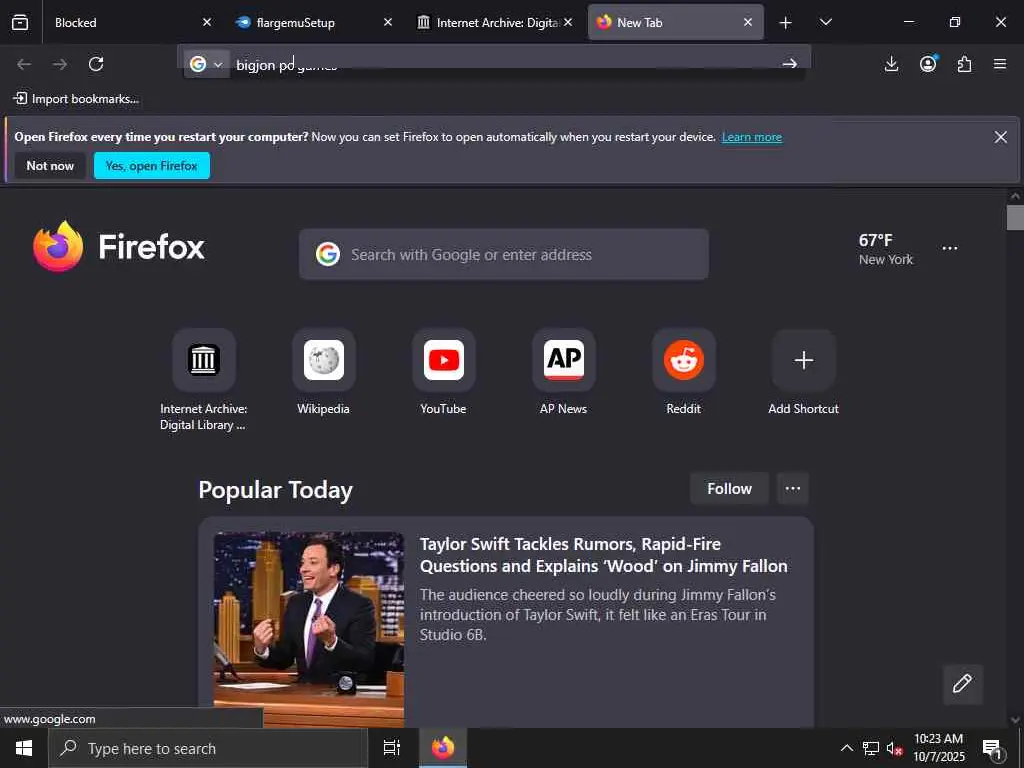Click the Not now button
Screen dimensions: 1024x768
click(x=50, y=166)
